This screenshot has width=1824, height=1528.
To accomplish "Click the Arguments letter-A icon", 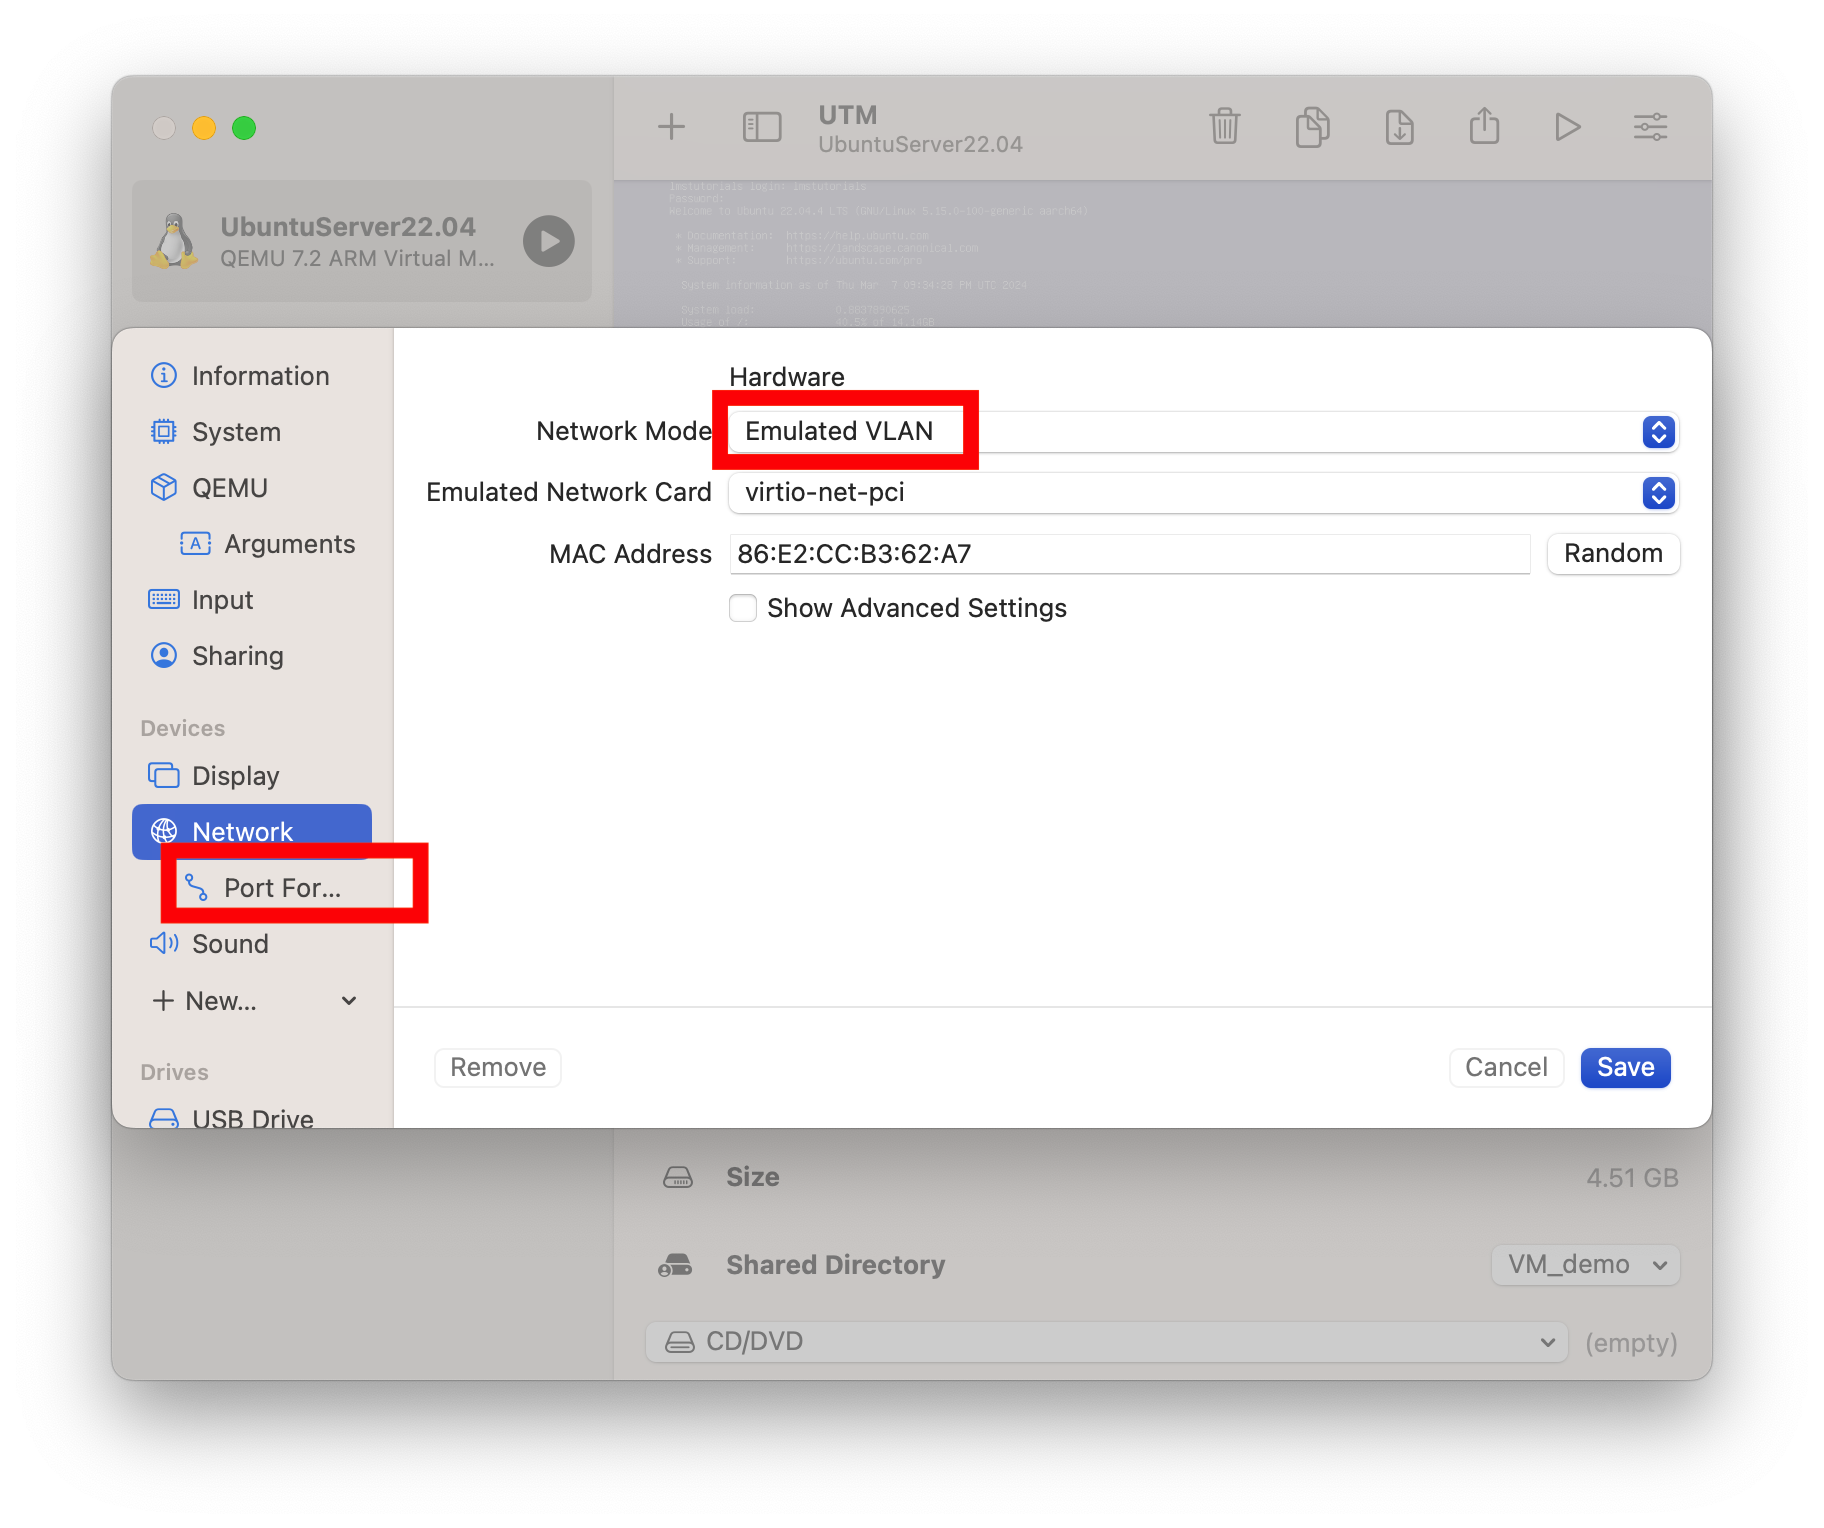I will click(x=196, y=544).
